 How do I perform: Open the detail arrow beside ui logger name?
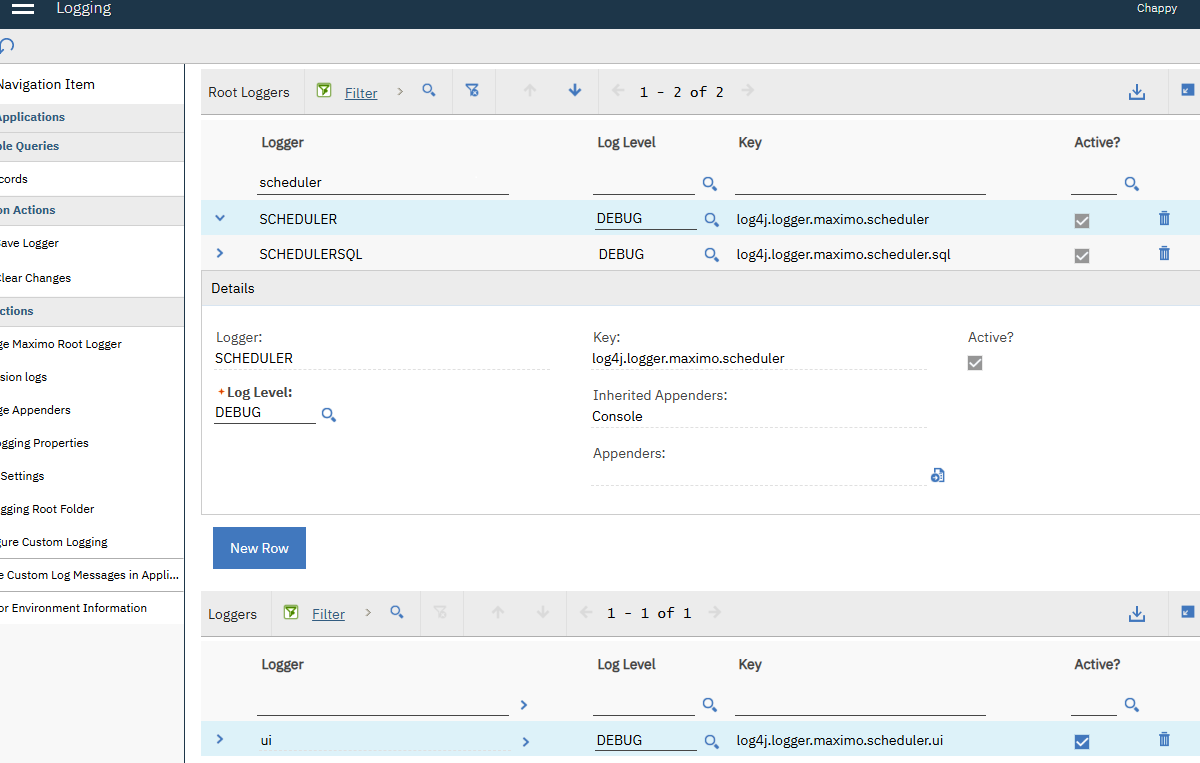[526, 742]
